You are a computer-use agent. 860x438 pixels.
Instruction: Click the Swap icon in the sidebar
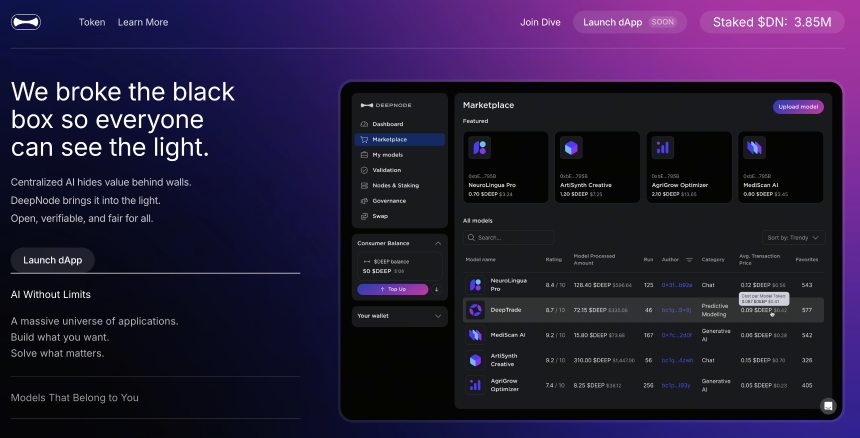(x=364, y=217)
